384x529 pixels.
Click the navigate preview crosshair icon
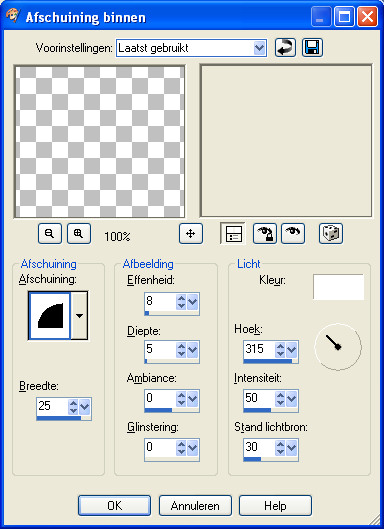tap(191, 233)
